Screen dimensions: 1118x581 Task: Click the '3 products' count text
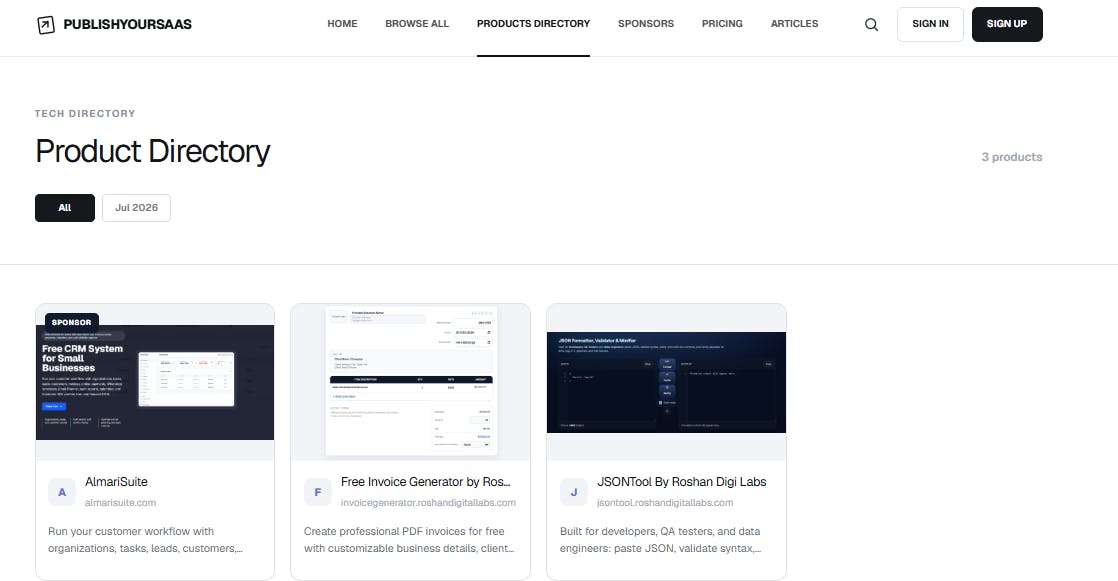click(1012, 157)
